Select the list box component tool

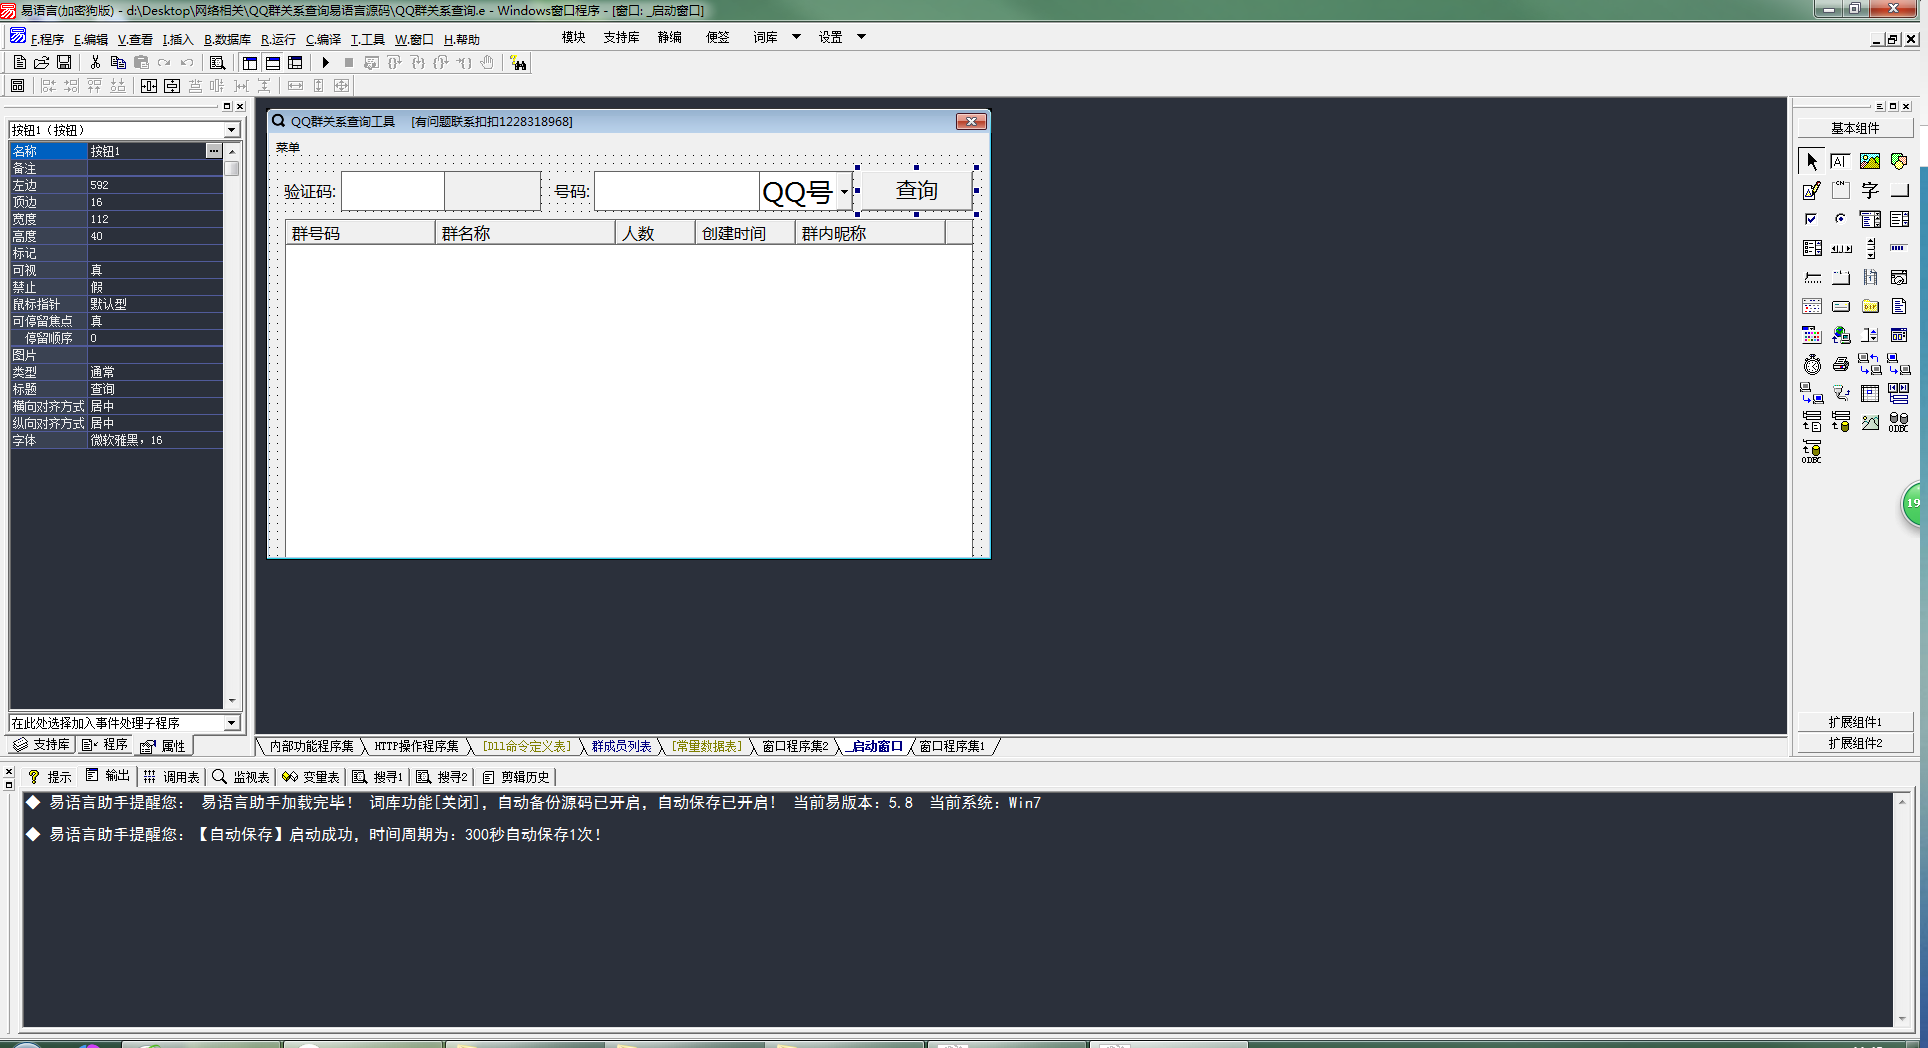pos(1899,219)
